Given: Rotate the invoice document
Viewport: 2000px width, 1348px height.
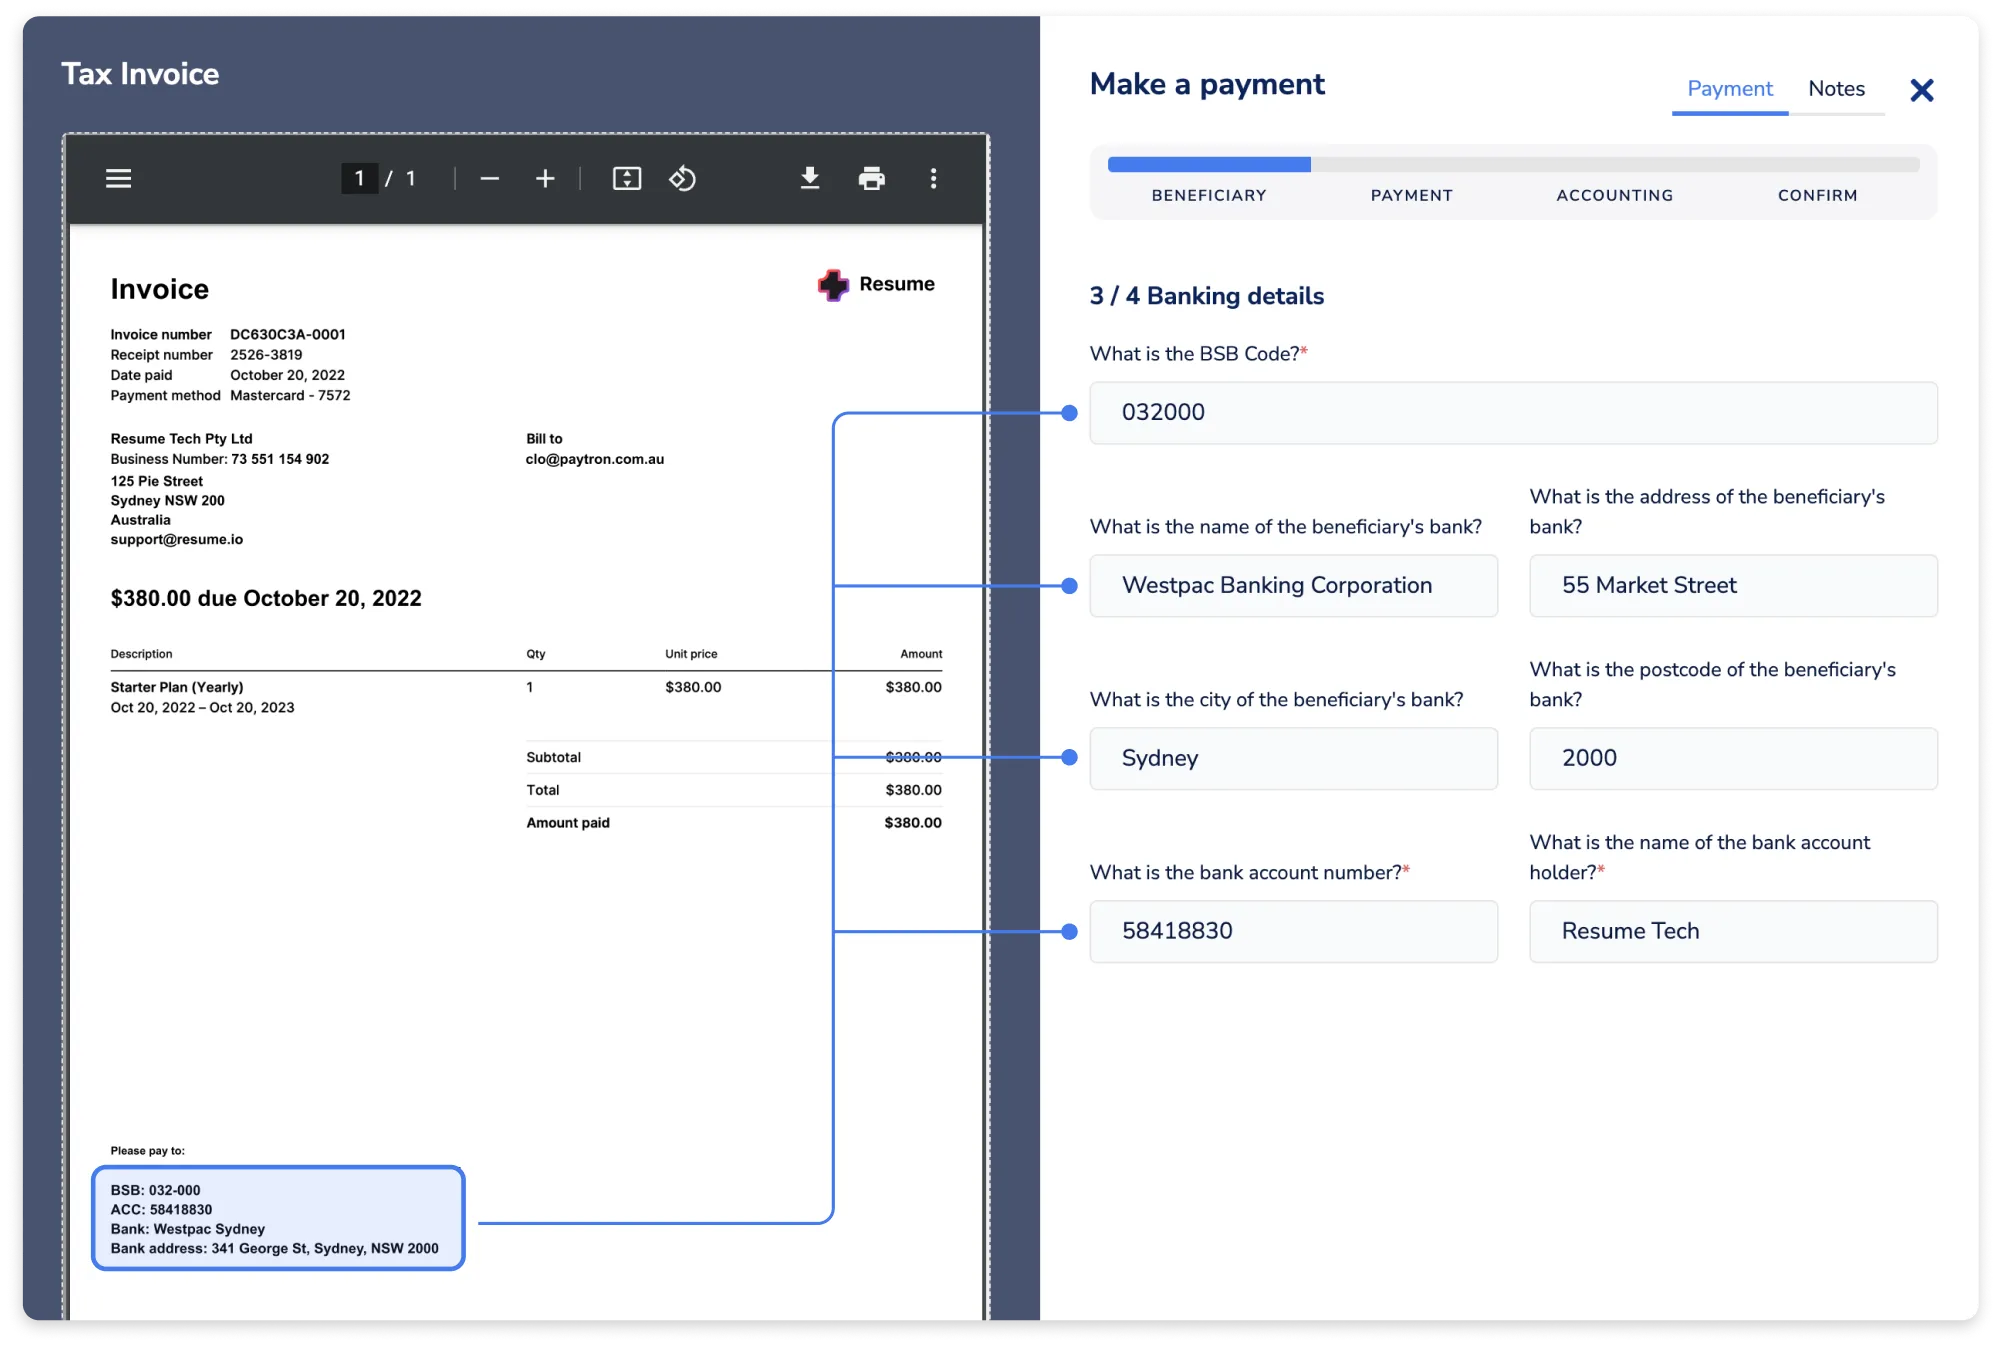Looking at the screenshot, I should [x=683, y=179].
